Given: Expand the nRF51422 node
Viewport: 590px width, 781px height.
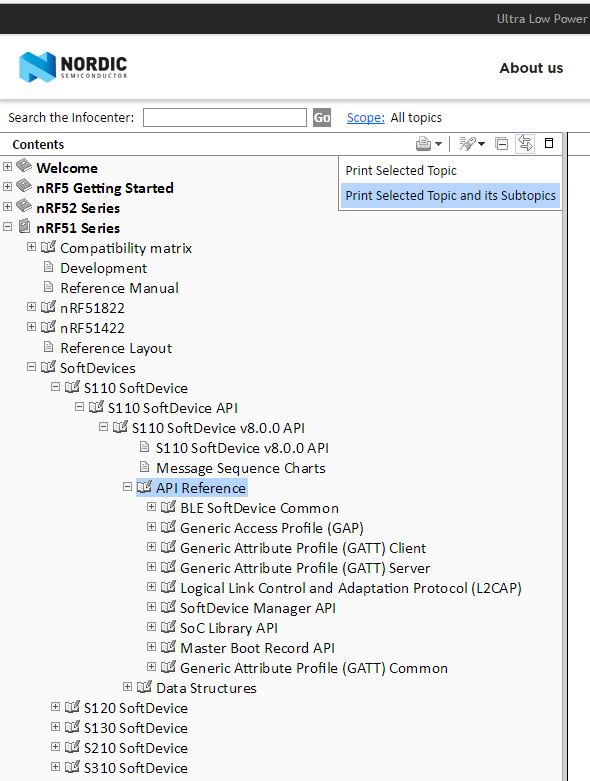Looking at the screenshot, I should point(31,326).
